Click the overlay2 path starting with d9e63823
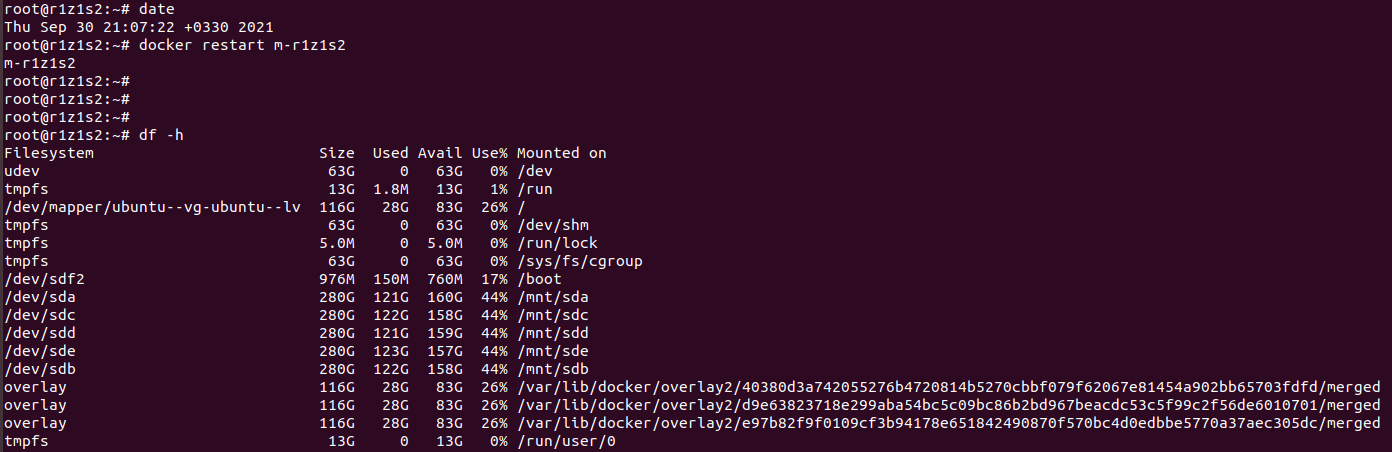 click(x=948, y=405)
